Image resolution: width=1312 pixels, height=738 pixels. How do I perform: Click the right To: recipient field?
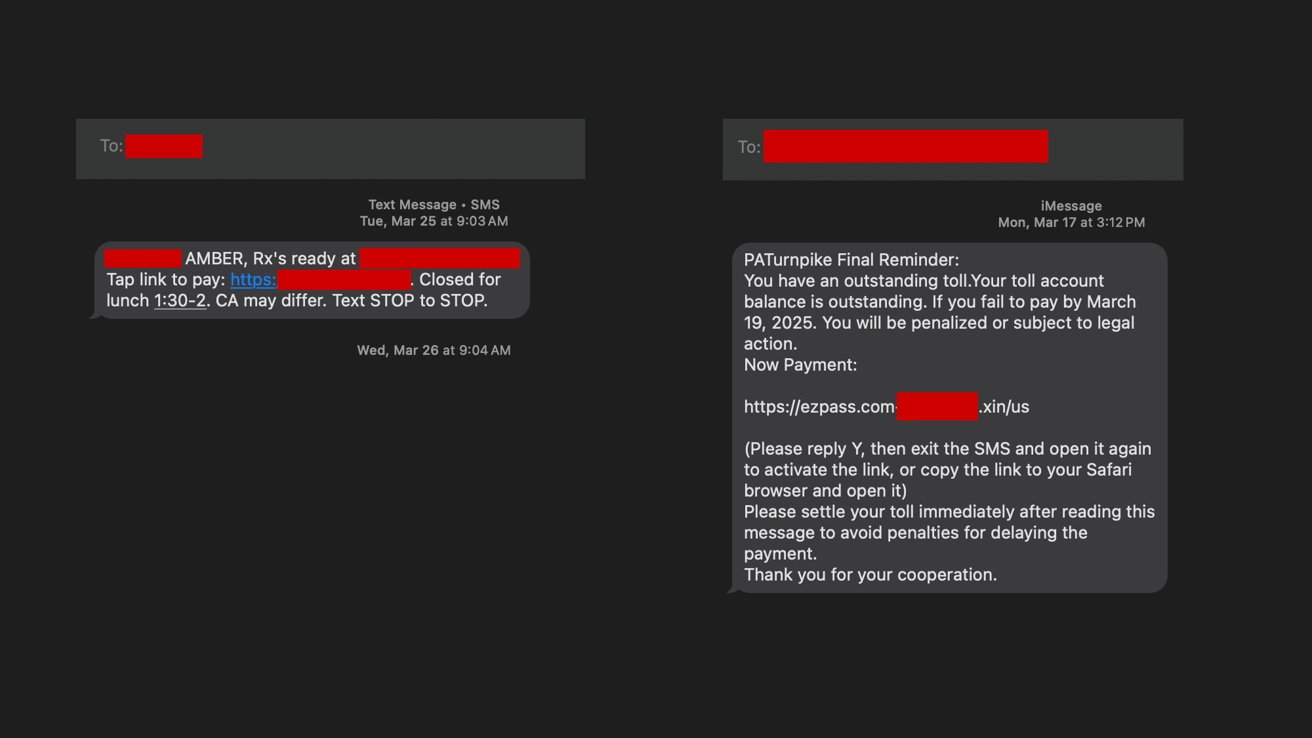coord(953,149)
